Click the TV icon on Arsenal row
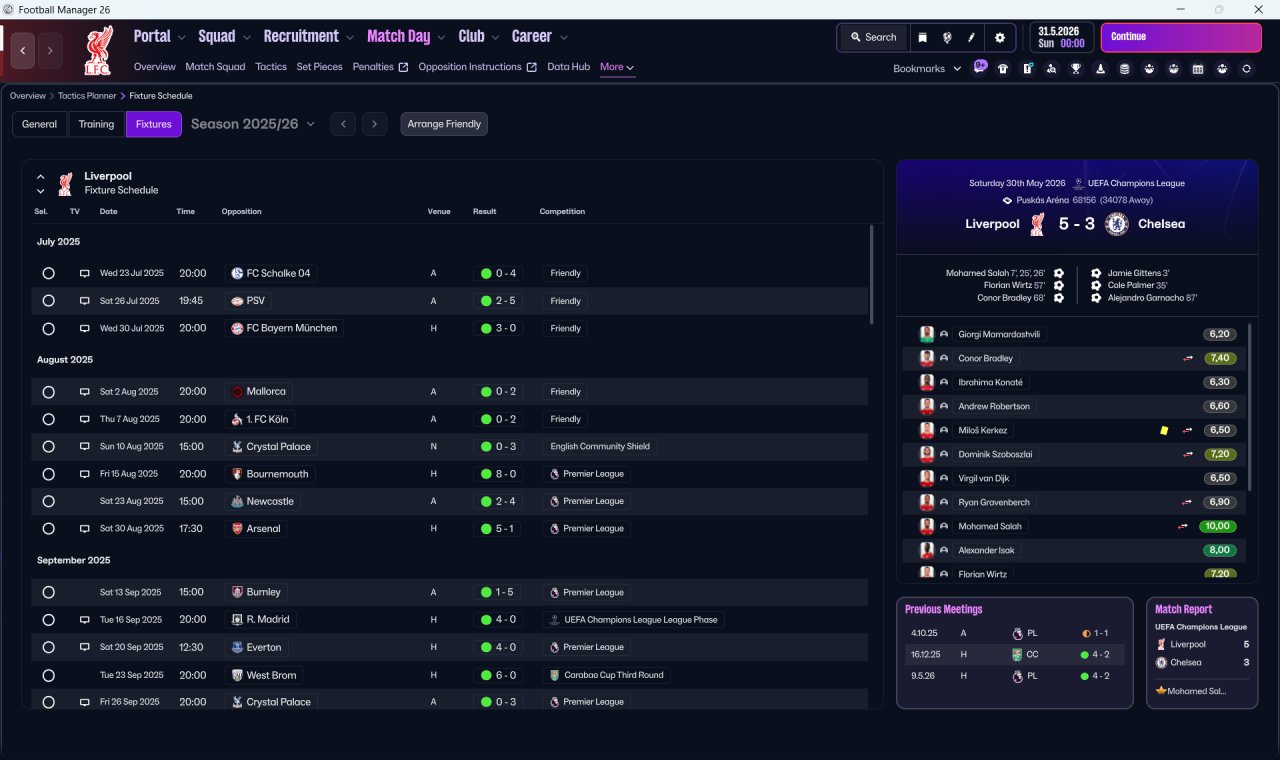 click(85, 528)
